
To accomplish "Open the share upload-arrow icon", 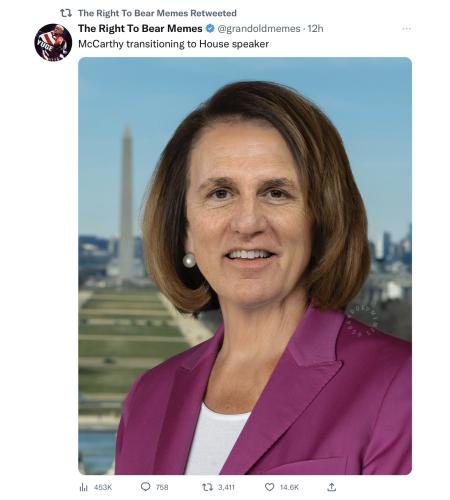I will point(331,487).
